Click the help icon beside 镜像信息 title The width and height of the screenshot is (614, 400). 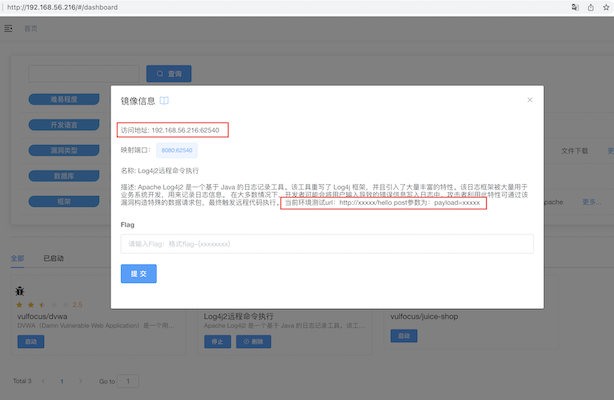164,100
